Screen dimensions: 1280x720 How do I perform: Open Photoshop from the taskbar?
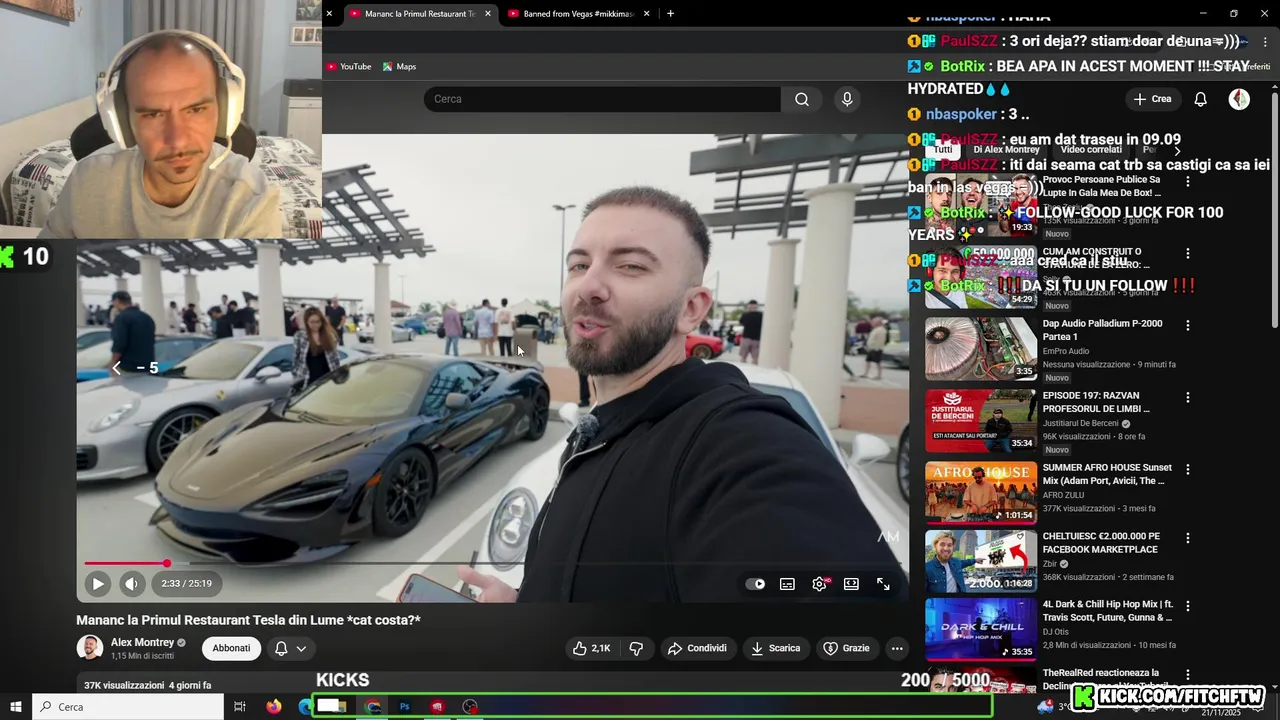tap(405, 707)
